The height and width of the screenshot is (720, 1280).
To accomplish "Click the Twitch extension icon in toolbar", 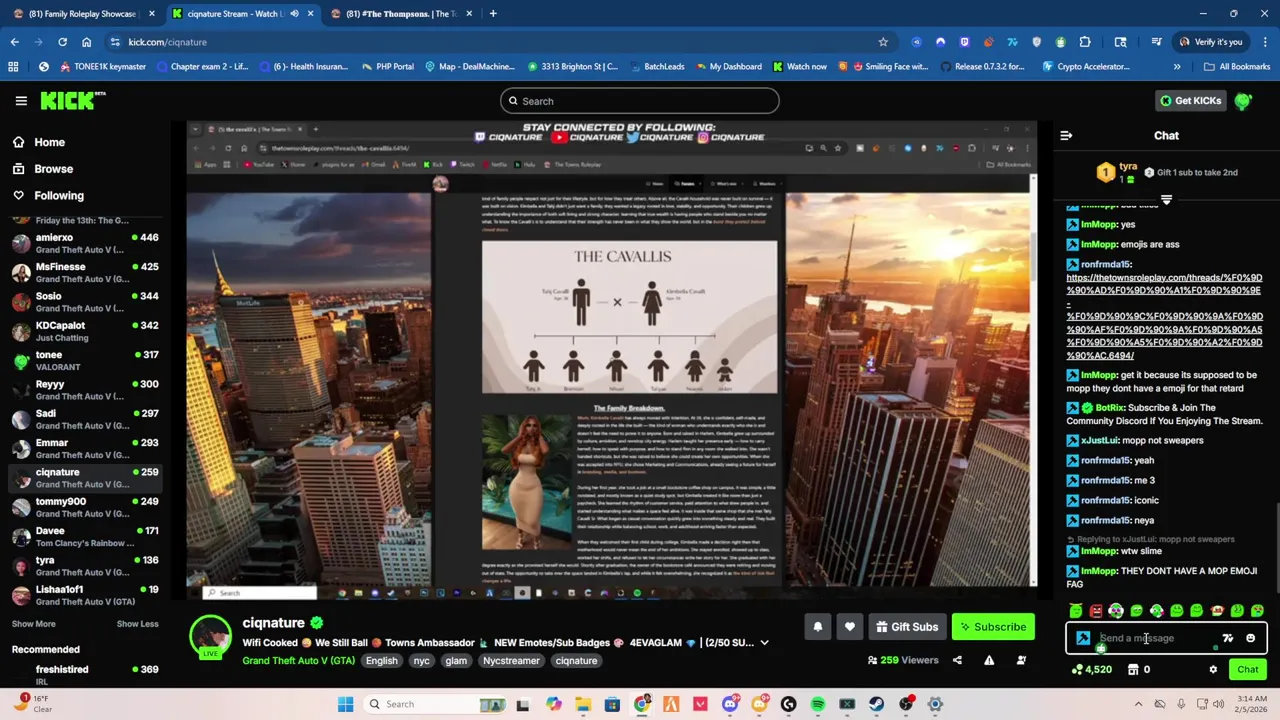I will tap(965, 42).
